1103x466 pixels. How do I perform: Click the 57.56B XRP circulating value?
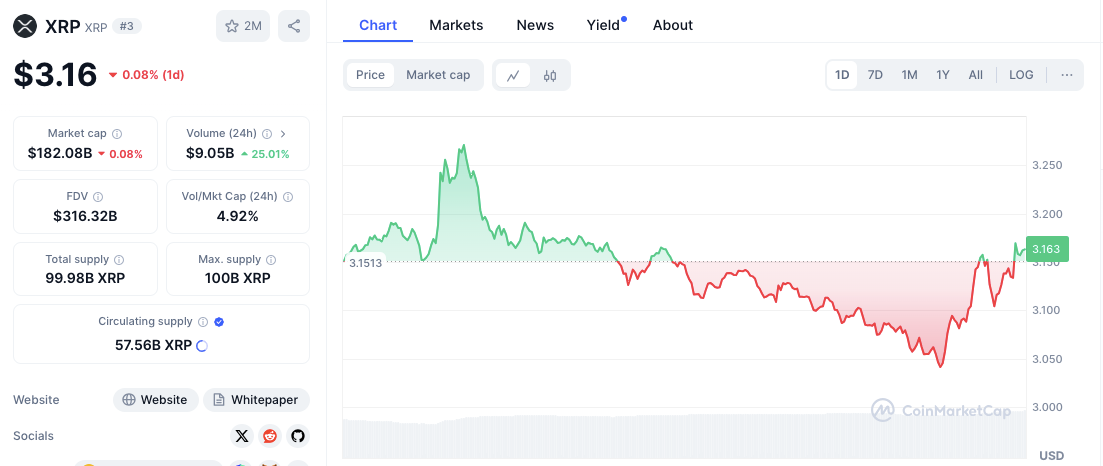tap(153, 346)
